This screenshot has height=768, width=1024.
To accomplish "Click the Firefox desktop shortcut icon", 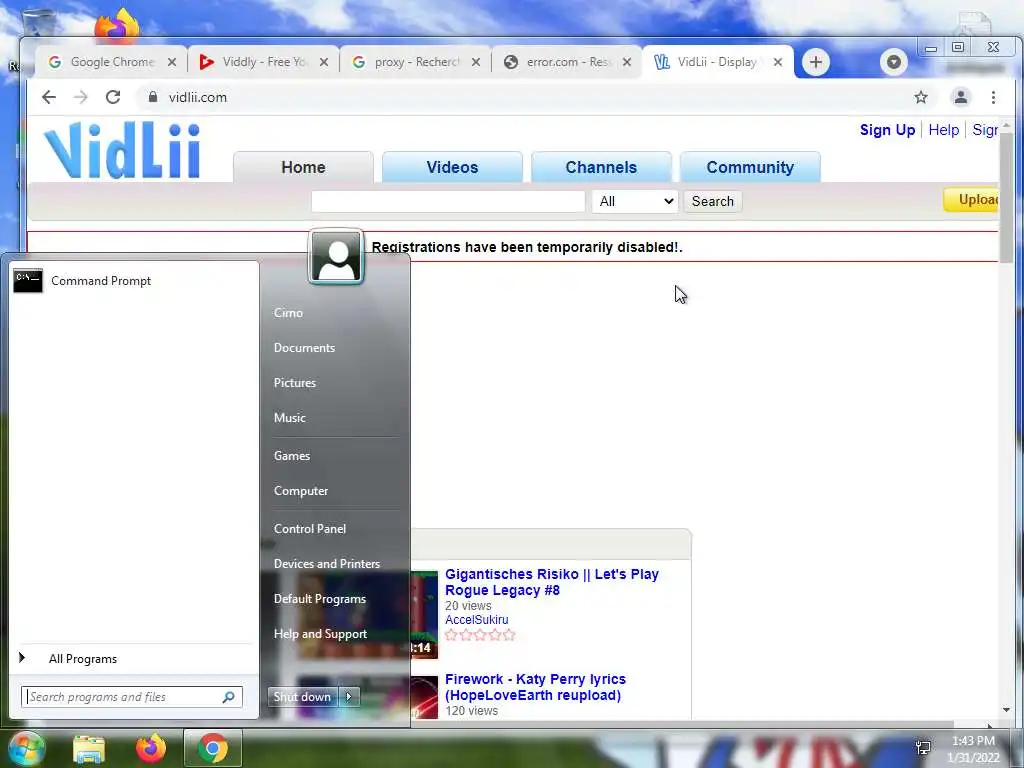I will click(x=118, y=25).
